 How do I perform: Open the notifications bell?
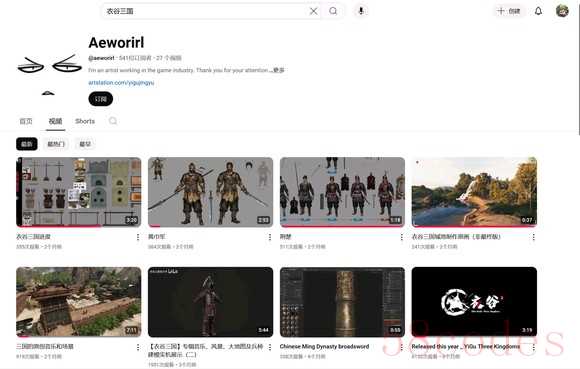click(538, 11)
